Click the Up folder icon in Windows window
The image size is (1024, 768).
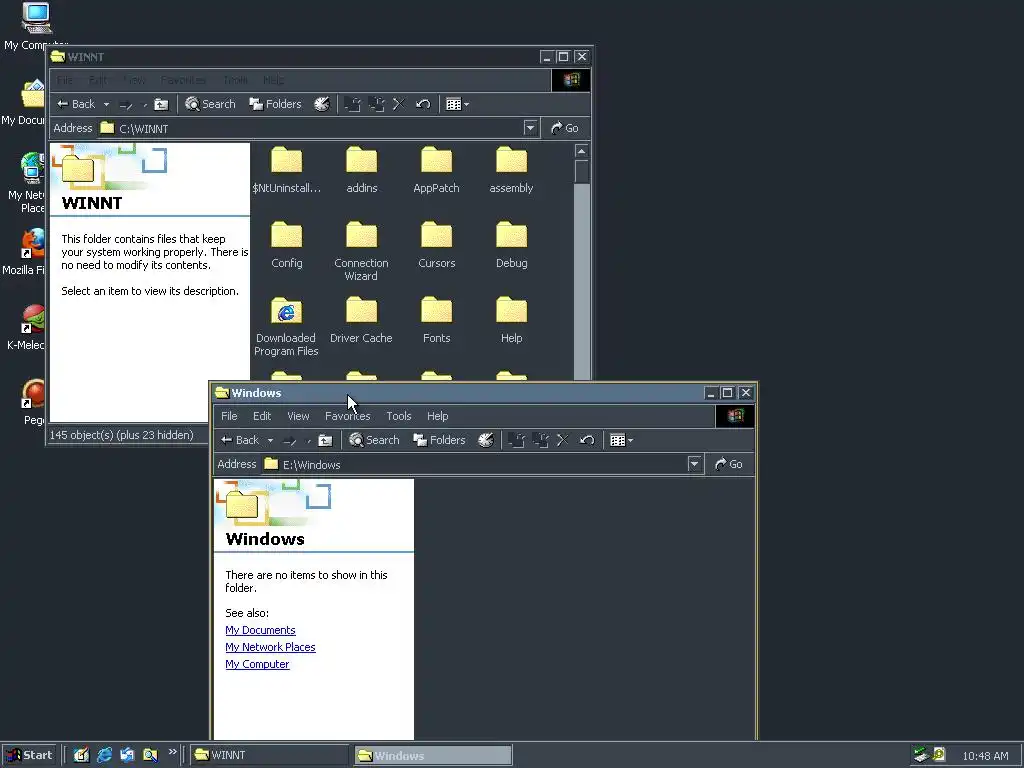(325, 440)
